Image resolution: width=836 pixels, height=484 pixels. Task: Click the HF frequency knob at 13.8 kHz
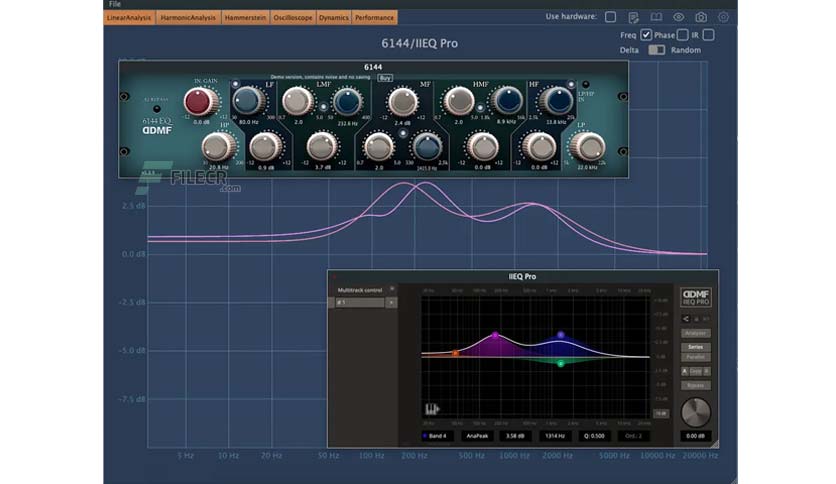556,101
